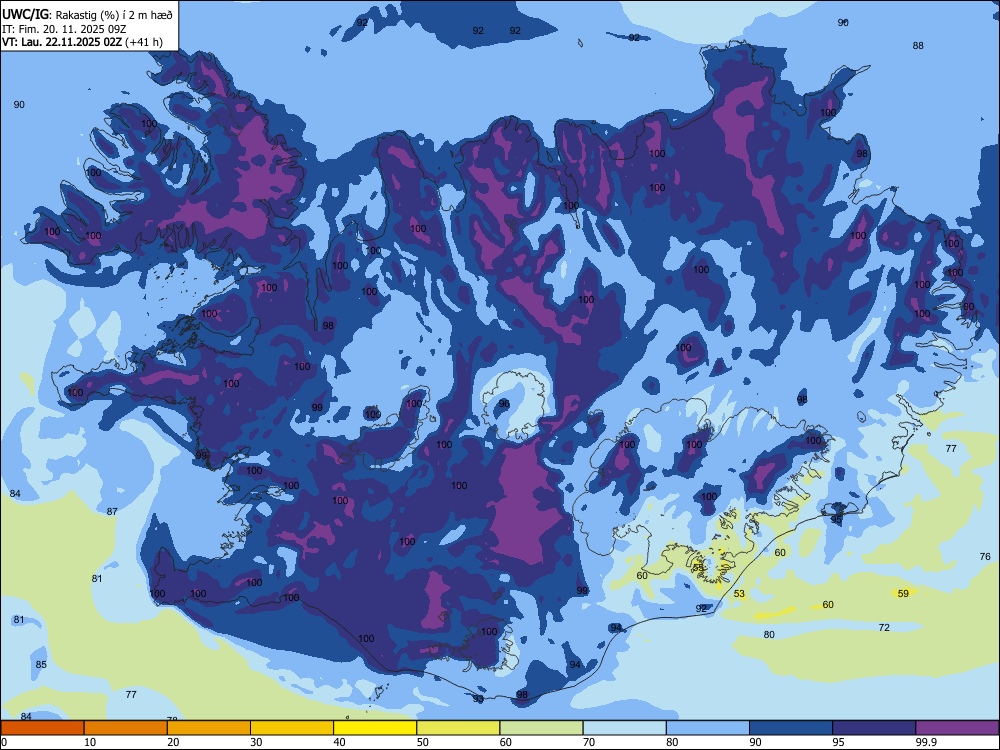This screenshot has height=750, width=1000.
Task: Click the map value '53' on the yellow area
Action: [739, 594]
